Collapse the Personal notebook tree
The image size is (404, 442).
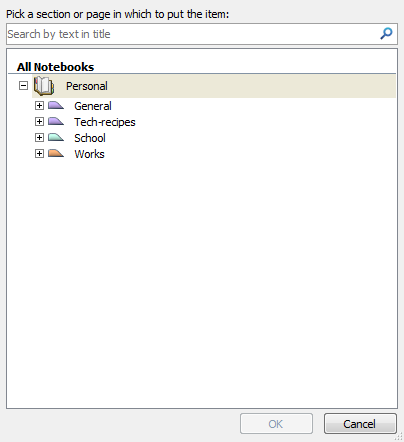23,86
